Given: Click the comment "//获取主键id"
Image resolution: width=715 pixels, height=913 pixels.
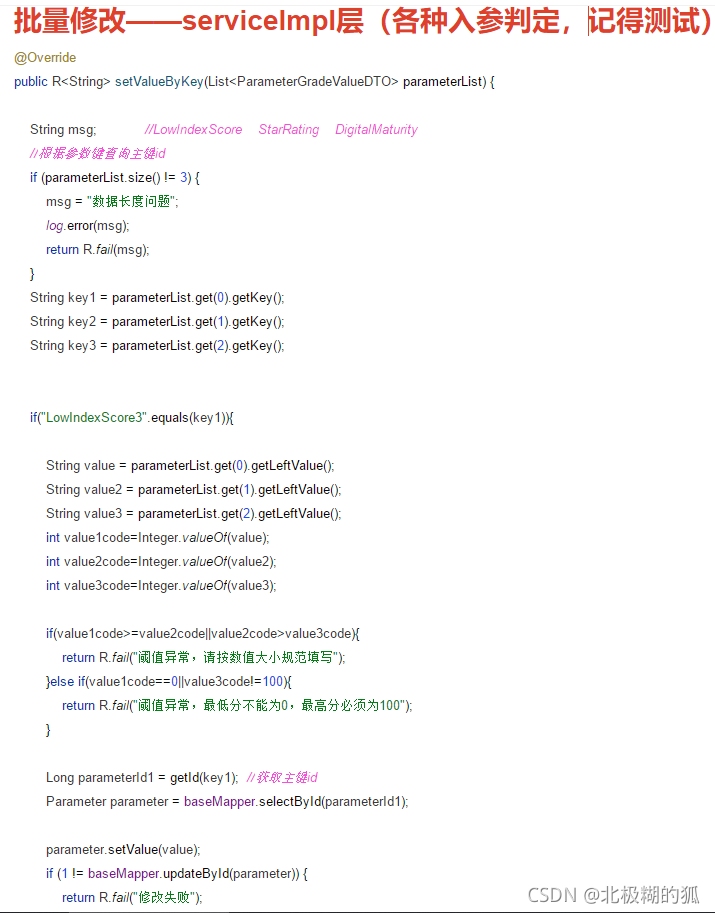Looking at the screenshot, I should [282, 777].
